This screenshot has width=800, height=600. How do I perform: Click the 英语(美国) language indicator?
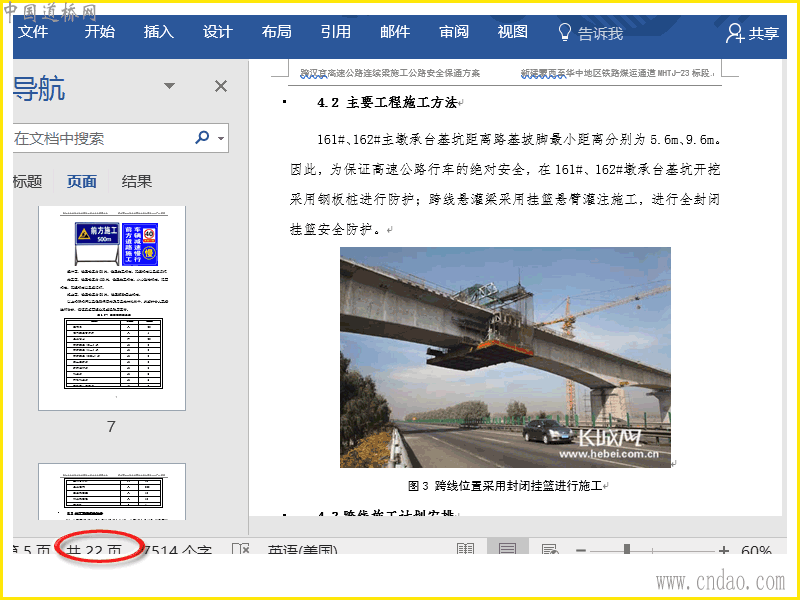(x=303, y=550)
